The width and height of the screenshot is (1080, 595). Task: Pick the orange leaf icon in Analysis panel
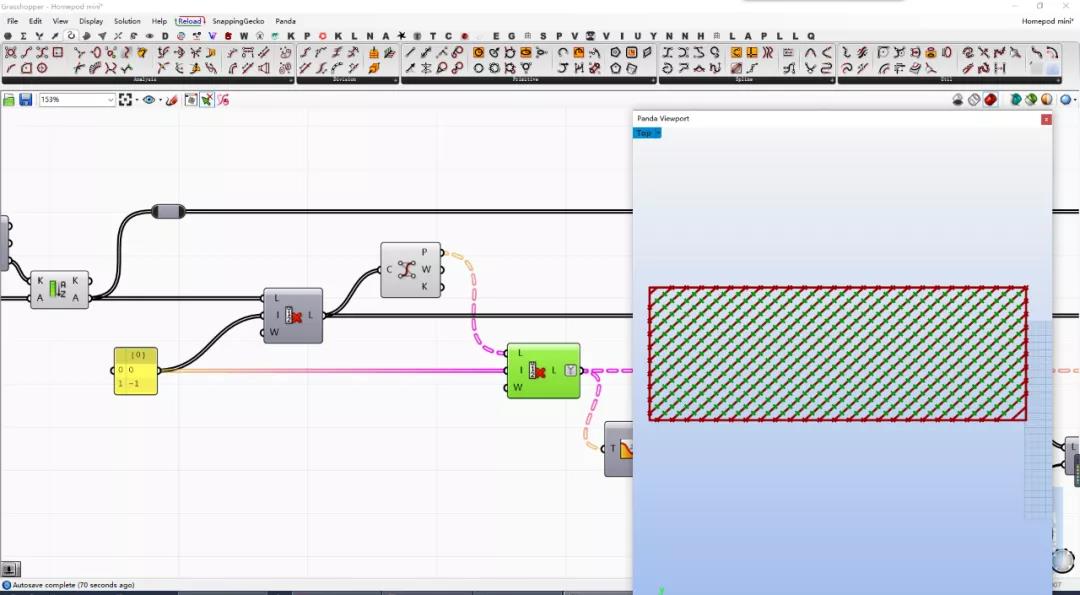[x=142, y=52]
